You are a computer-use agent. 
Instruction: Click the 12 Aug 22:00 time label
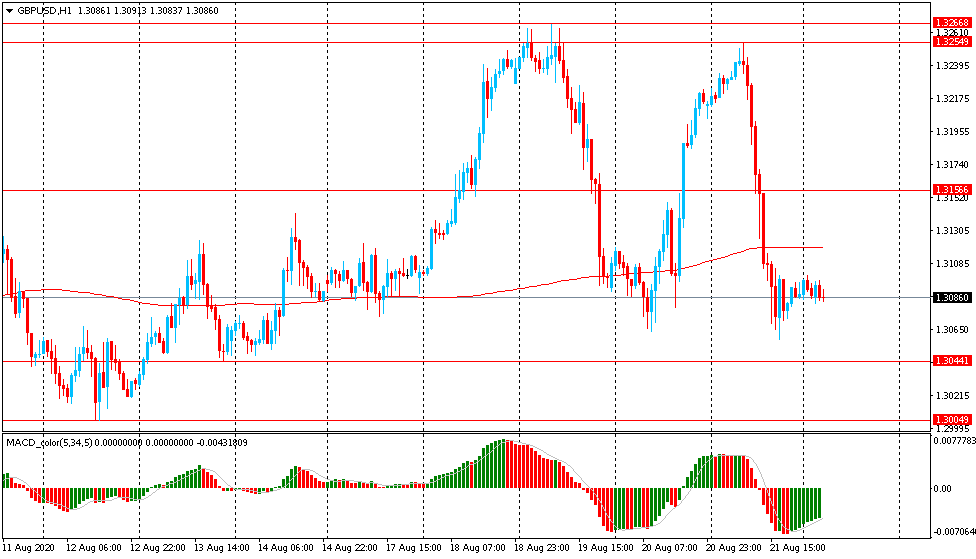click(157, 548)
